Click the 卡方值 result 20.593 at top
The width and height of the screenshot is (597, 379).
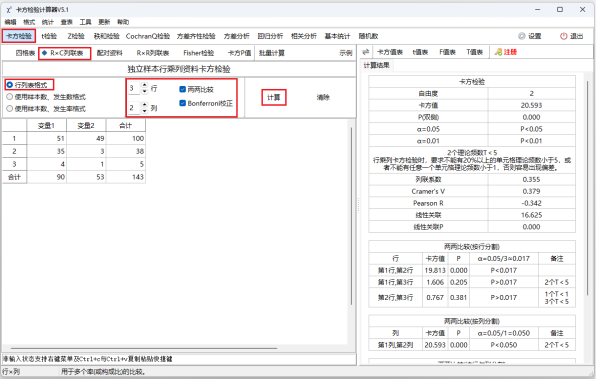tap(531, 105)
